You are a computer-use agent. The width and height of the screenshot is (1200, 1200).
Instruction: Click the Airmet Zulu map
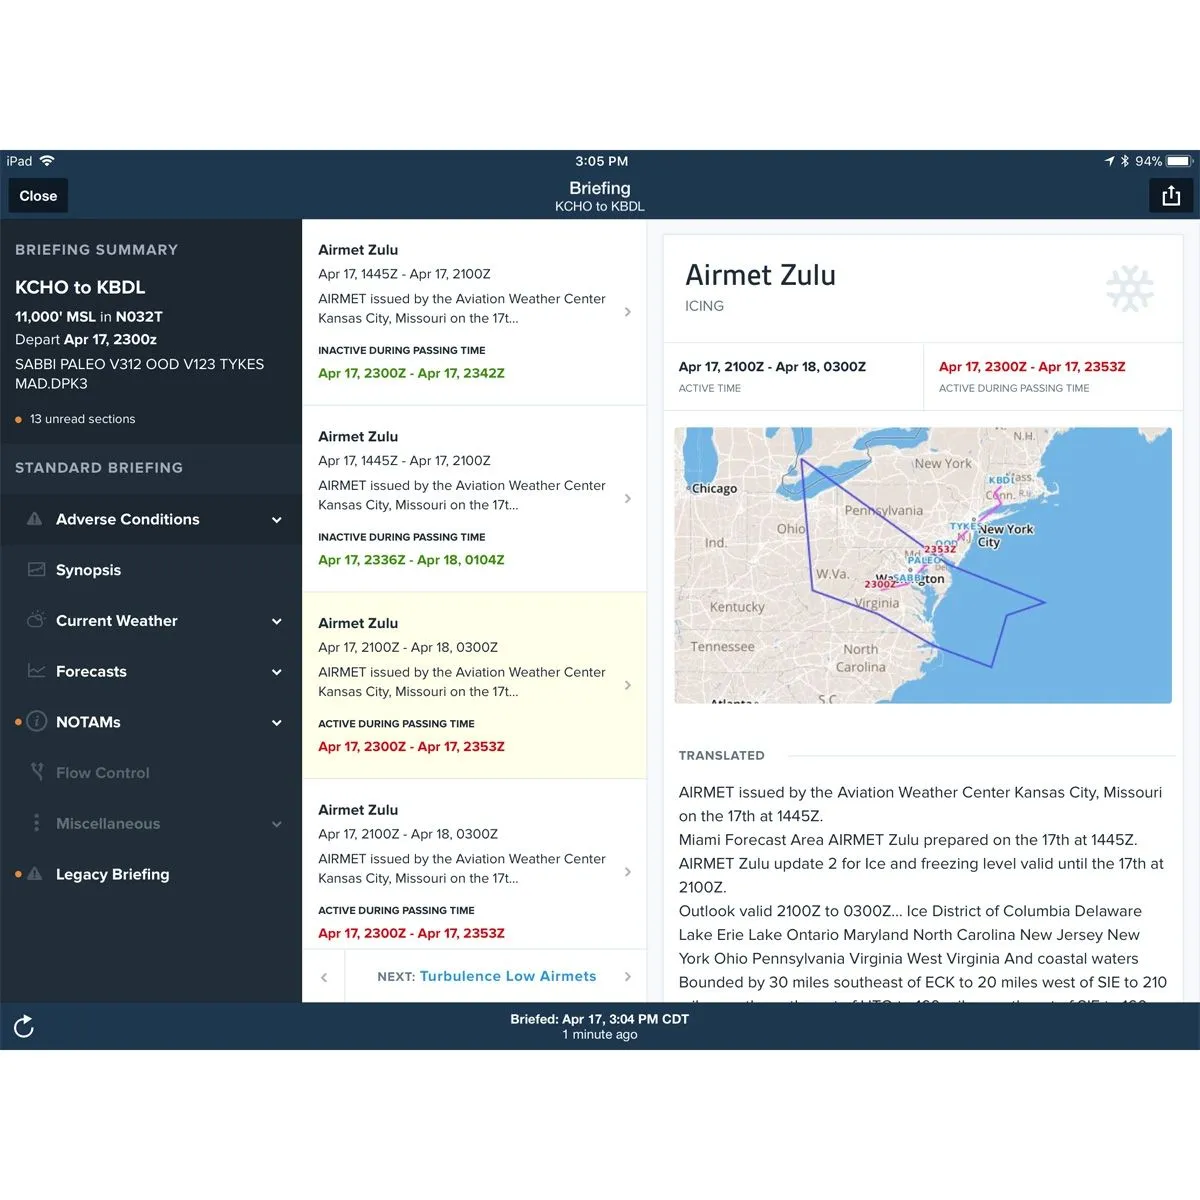pos(923,565)
